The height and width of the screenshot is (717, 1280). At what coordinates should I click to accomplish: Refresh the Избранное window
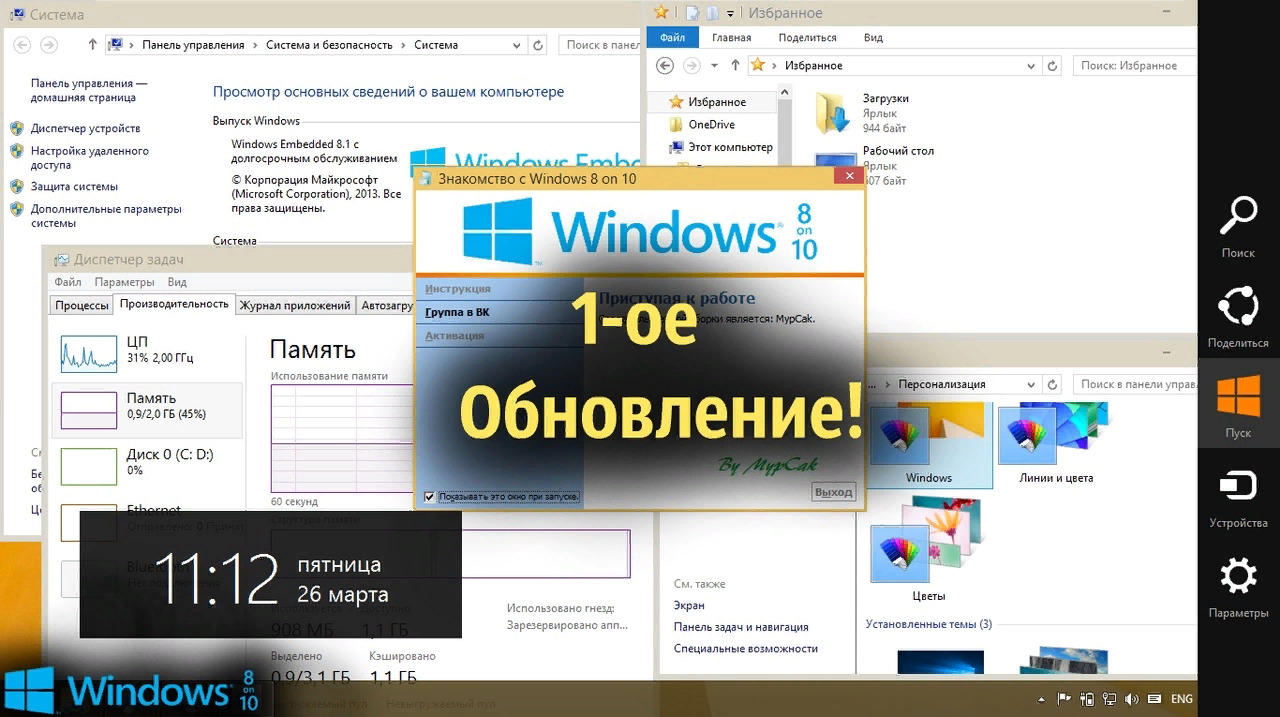[x=1052, y=66]
